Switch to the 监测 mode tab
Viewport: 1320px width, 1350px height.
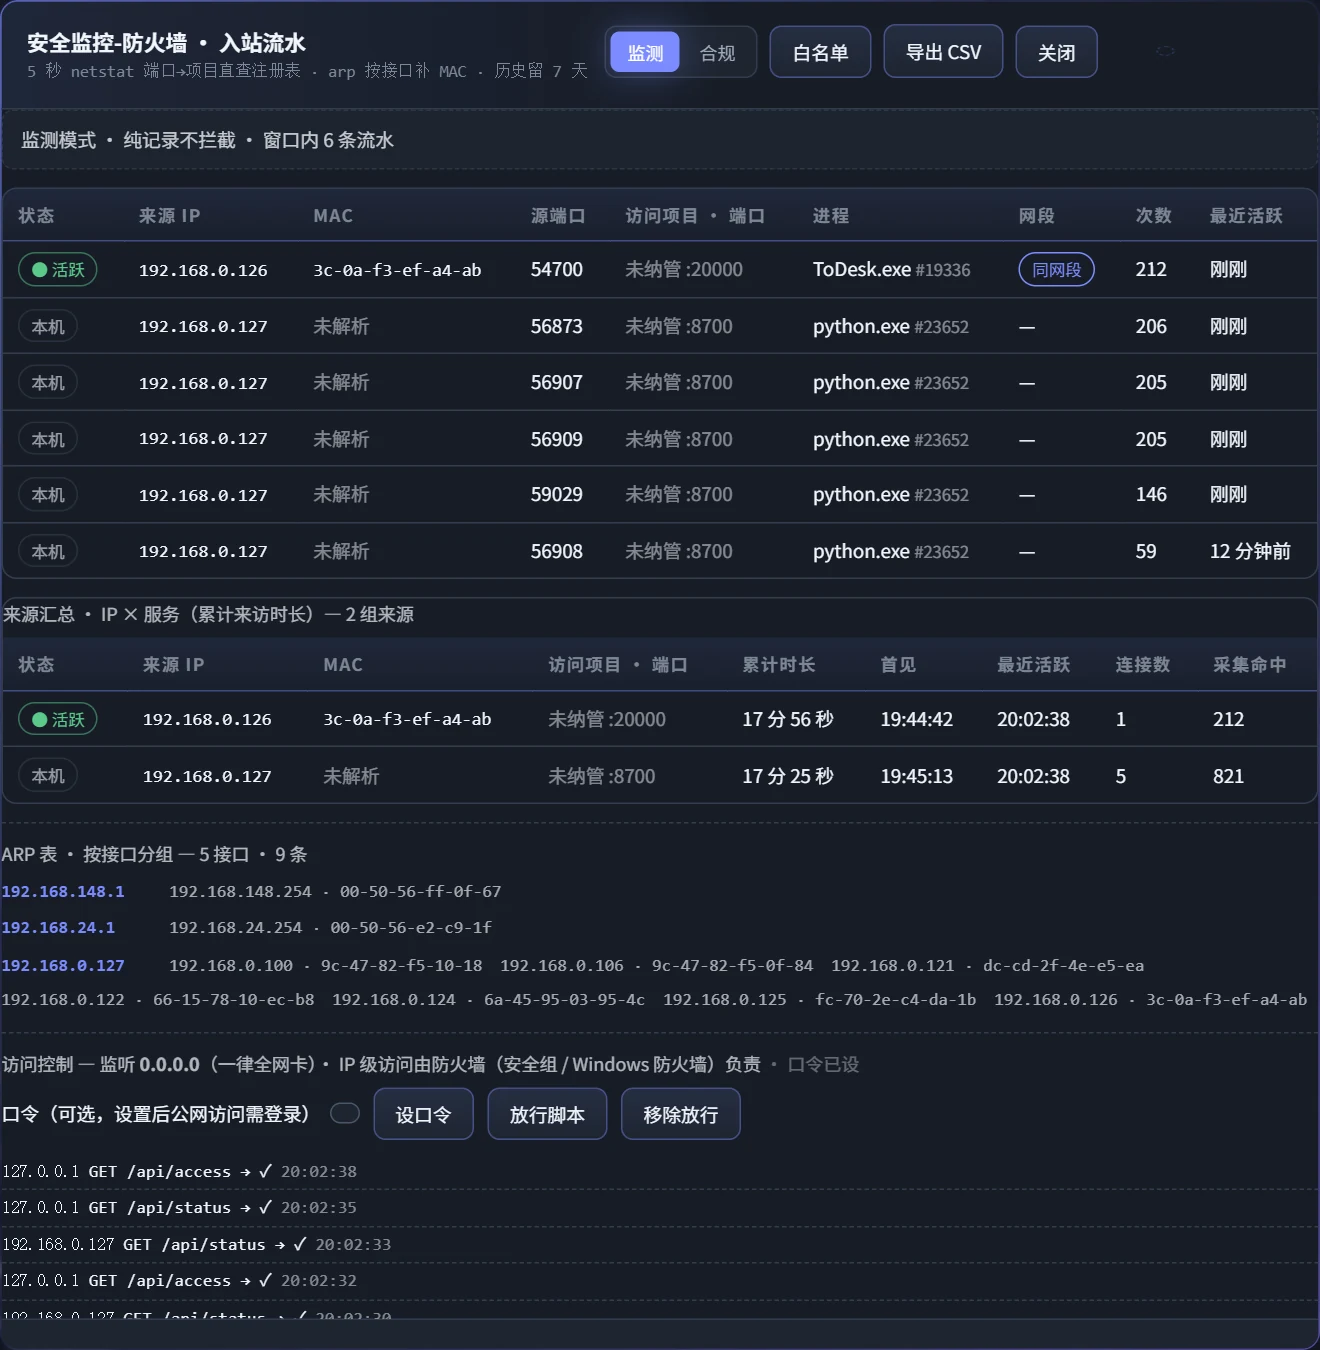[x=645, y=53]
